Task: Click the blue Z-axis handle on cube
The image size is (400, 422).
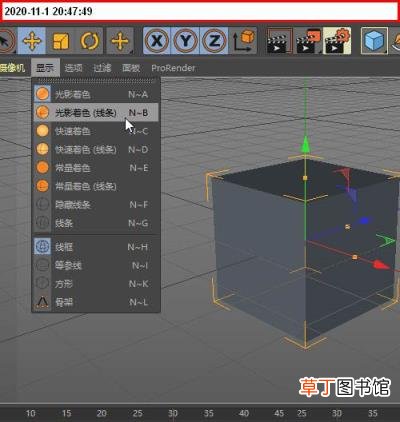Action: pos(364,221)
